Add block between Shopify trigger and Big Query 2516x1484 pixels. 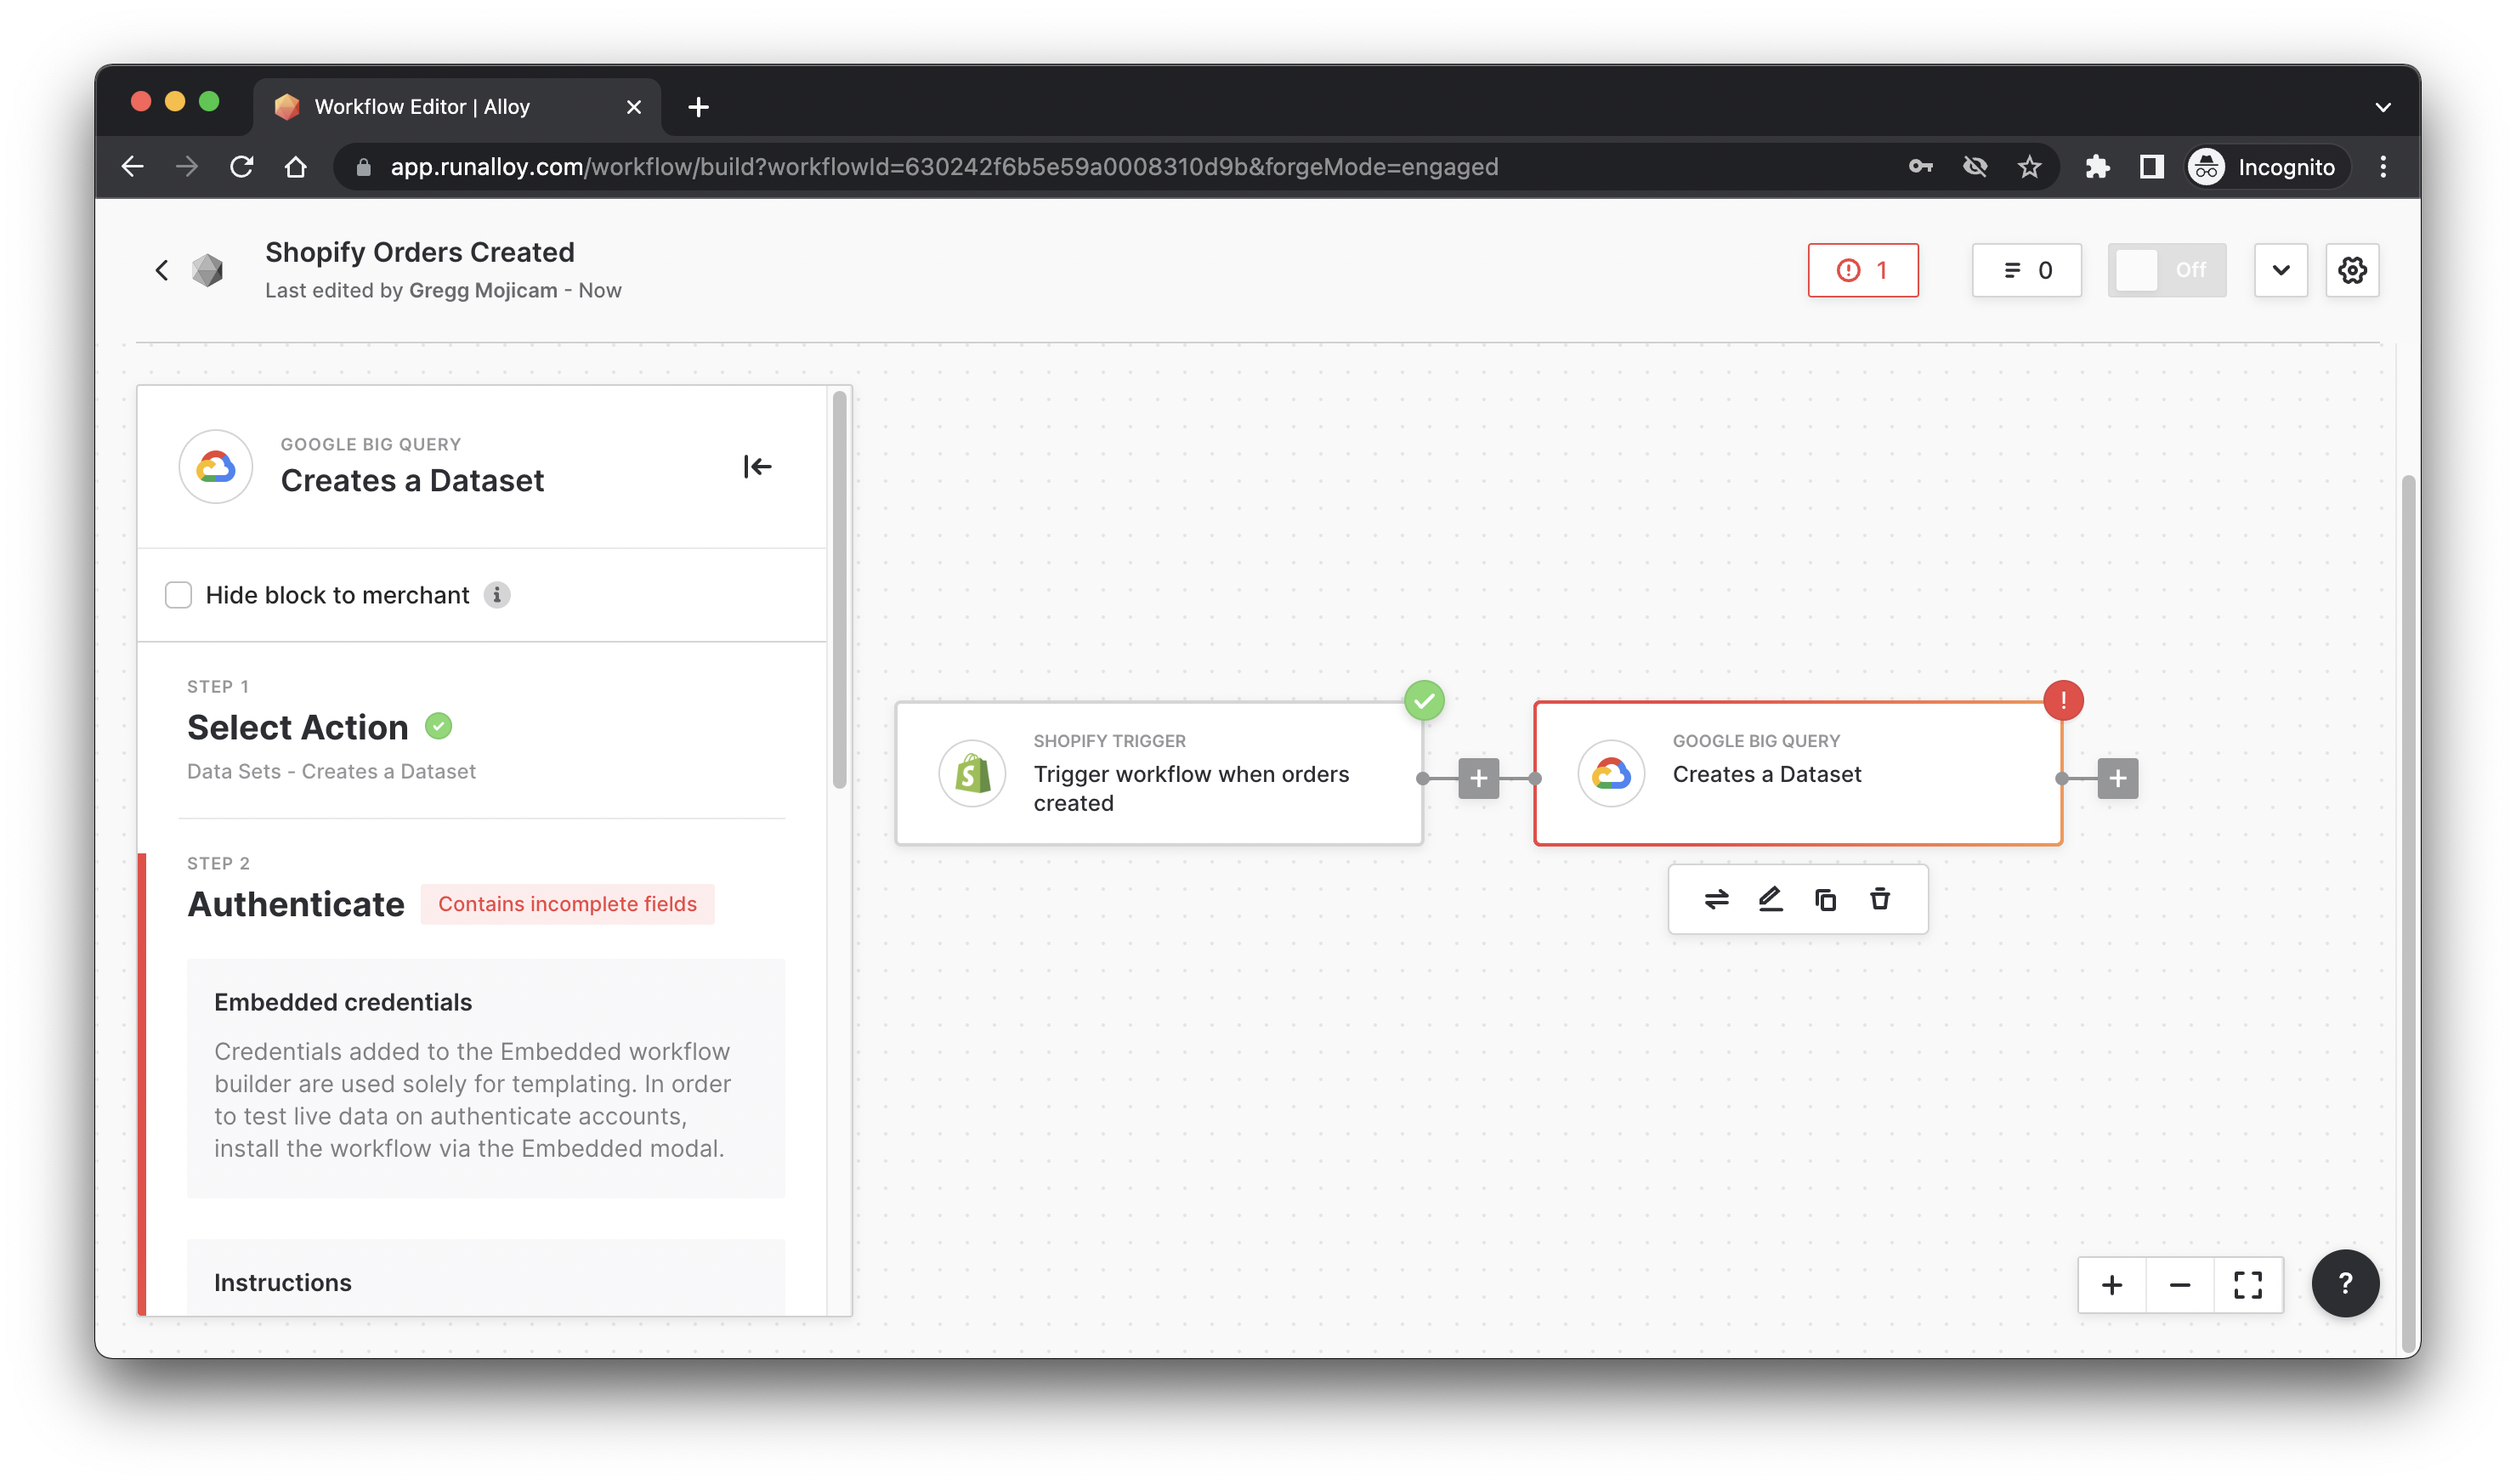[1478, 779]
